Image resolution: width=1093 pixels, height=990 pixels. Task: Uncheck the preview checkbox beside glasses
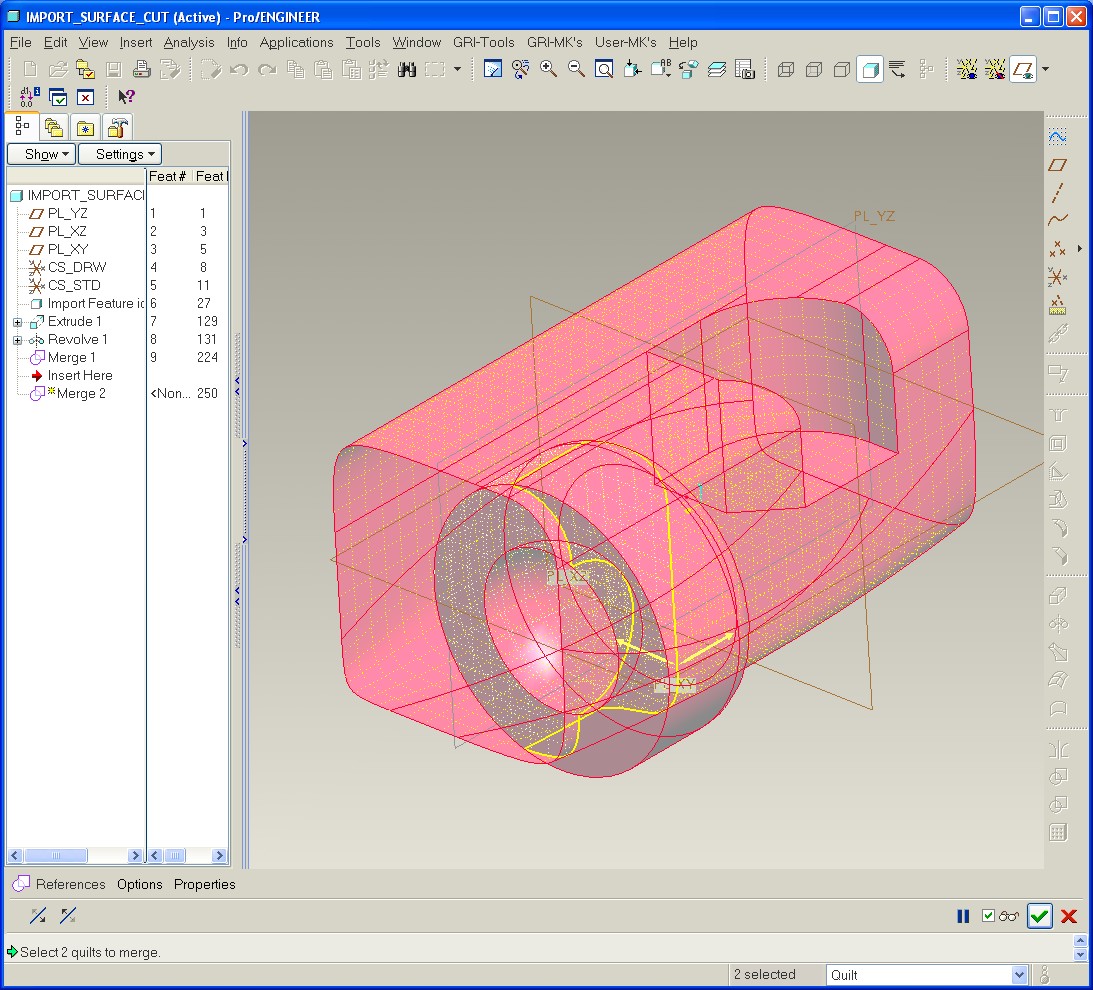pos(988,915)
